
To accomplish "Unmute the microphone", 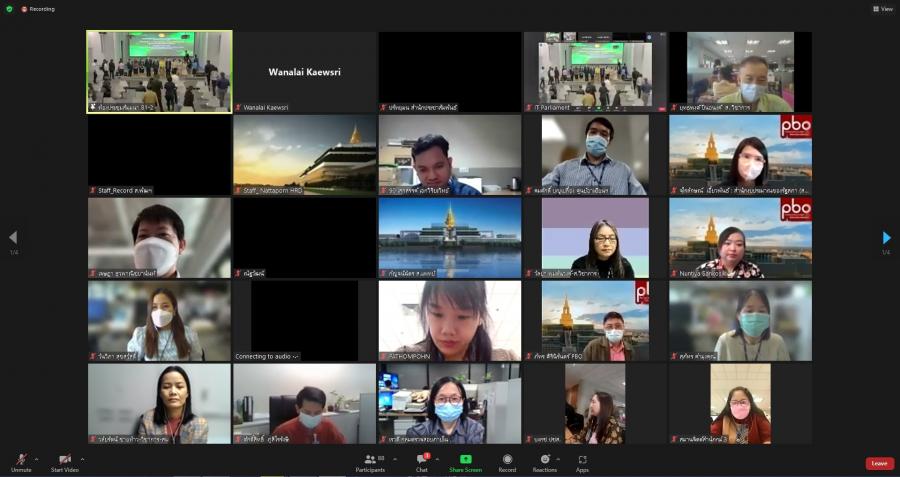I will 21,460.
